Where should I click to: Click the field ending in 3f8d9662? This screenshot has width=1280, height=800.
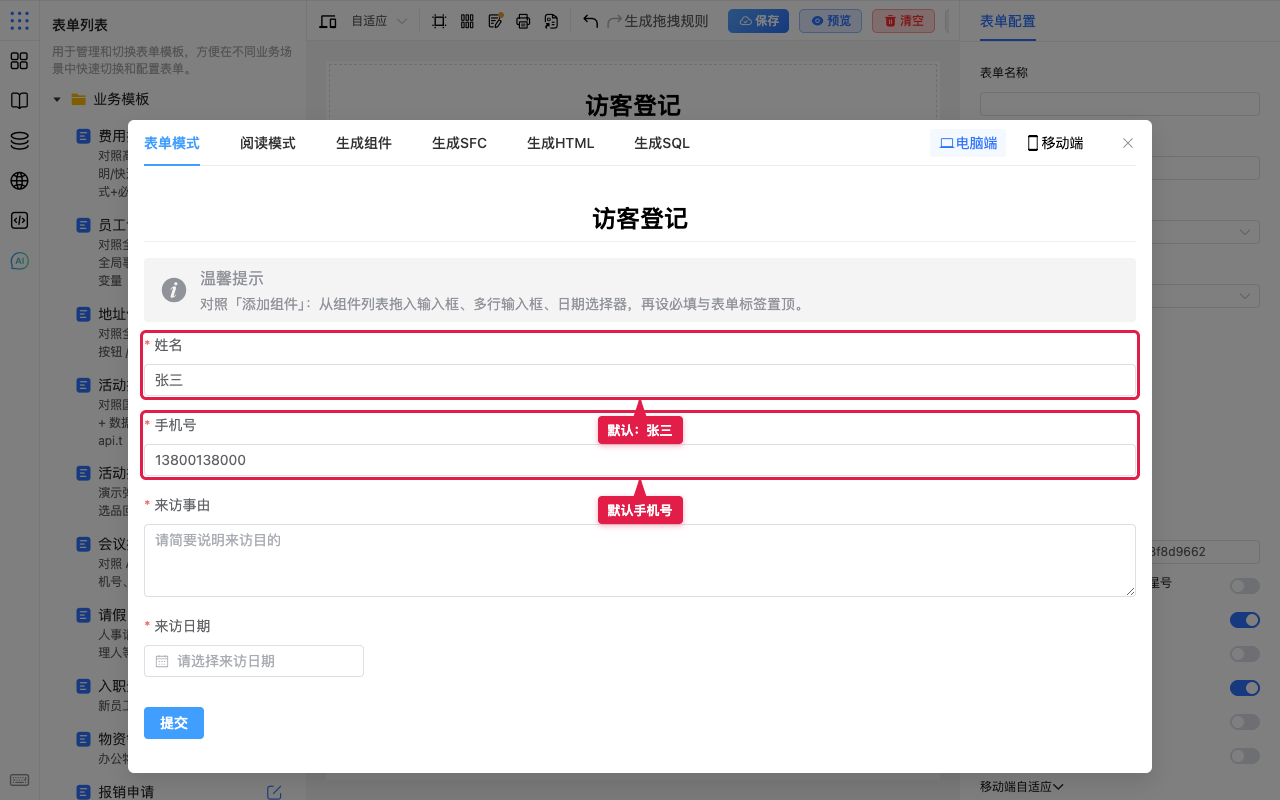(x=1206, y=552)
